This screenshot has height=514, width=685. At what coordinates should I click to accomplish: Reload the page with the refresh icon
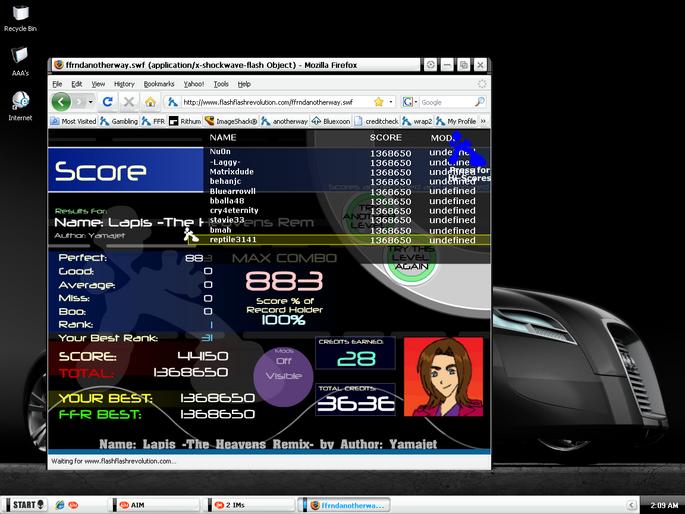pos(107,102)
